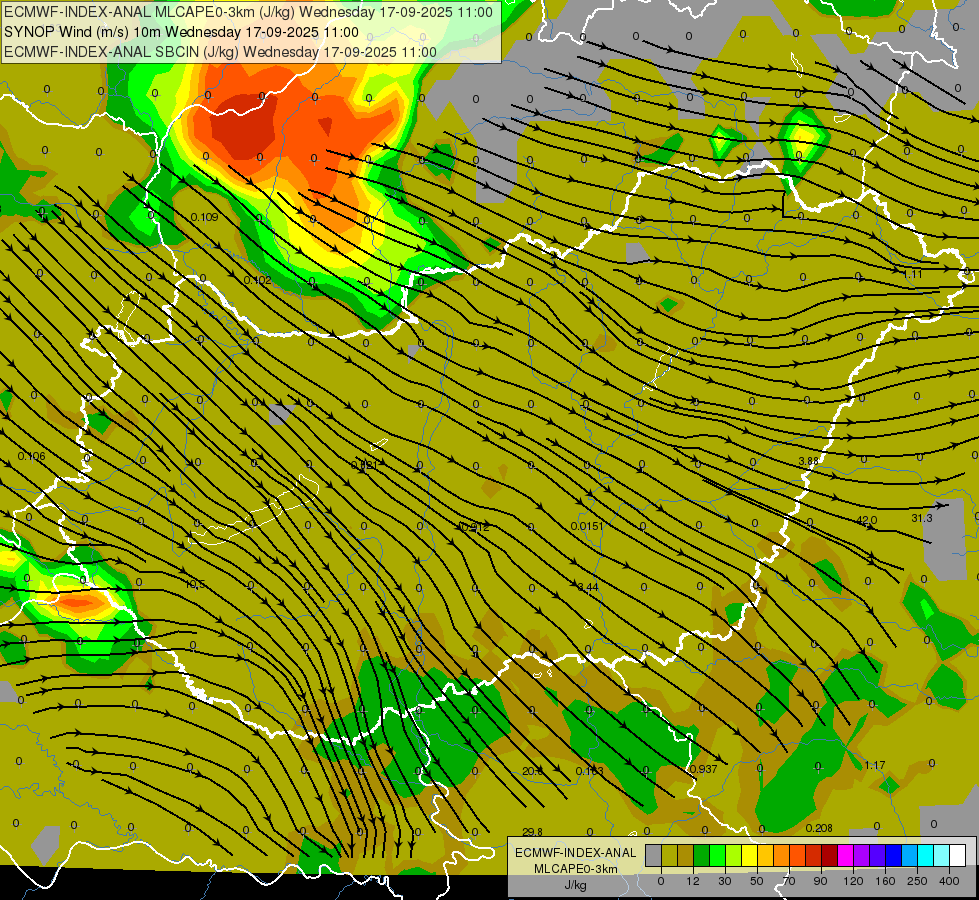The height and width of the screenshot is (900, 979).
Task: Click the 0.102 value on the map
Action: point(257,280)
